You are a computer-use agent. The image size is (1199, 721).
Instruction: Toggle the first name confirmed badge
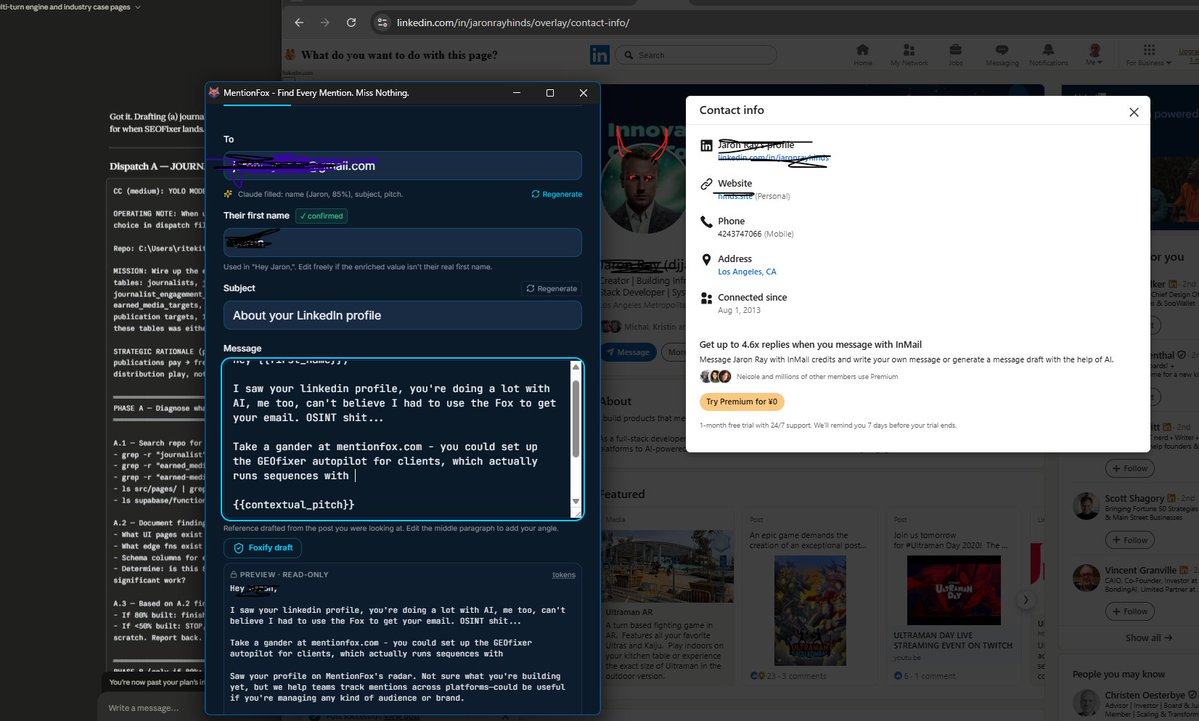click(x=321, y=216)
